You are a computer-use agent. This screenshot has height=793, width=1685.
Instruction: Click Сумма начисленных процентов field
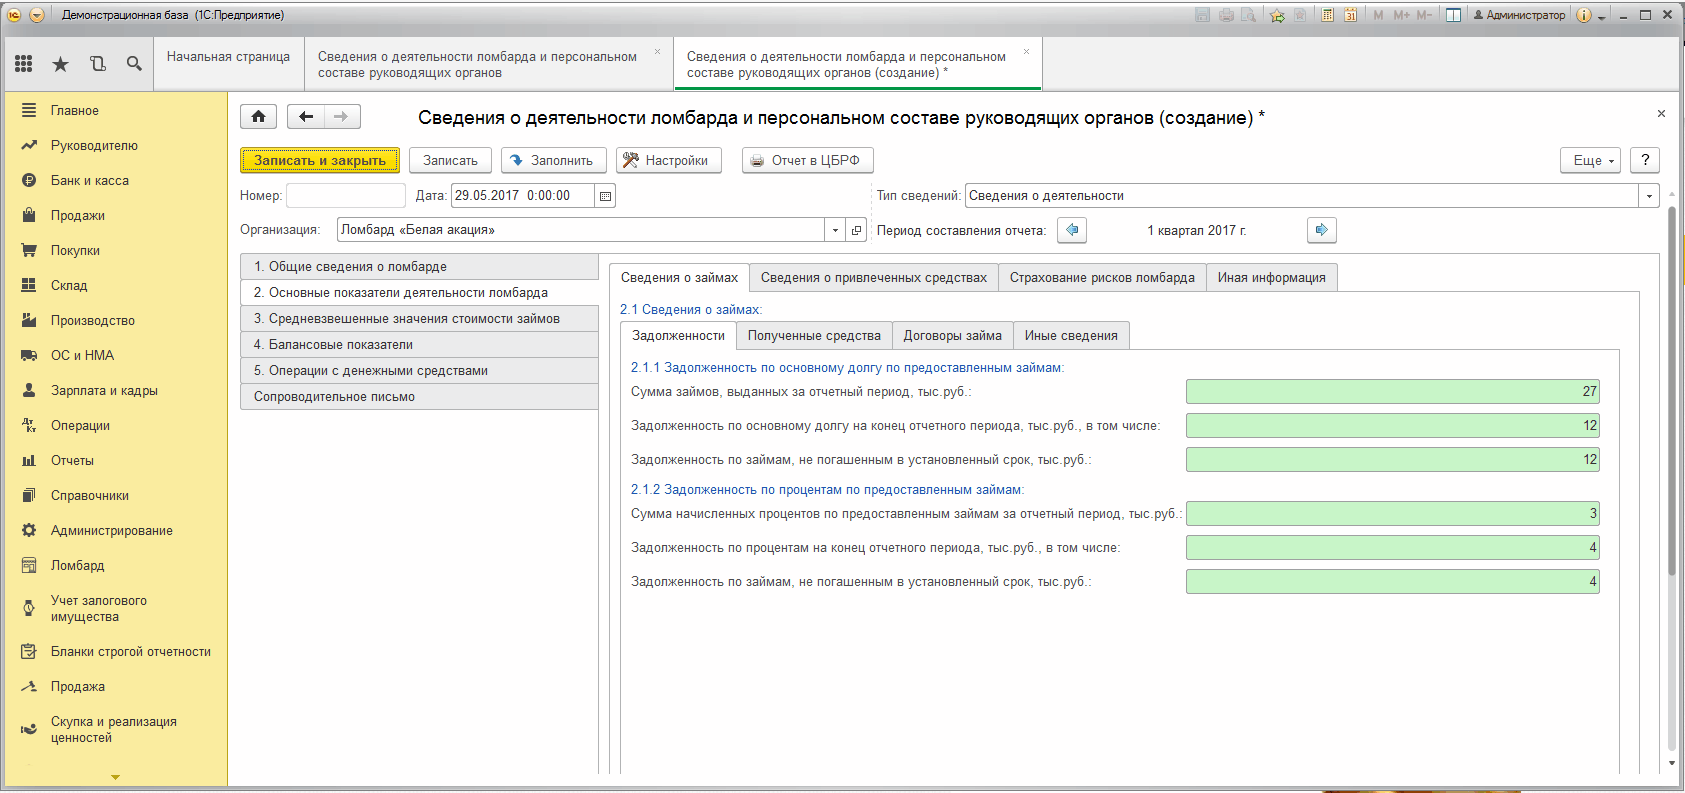coord(1393,514)
